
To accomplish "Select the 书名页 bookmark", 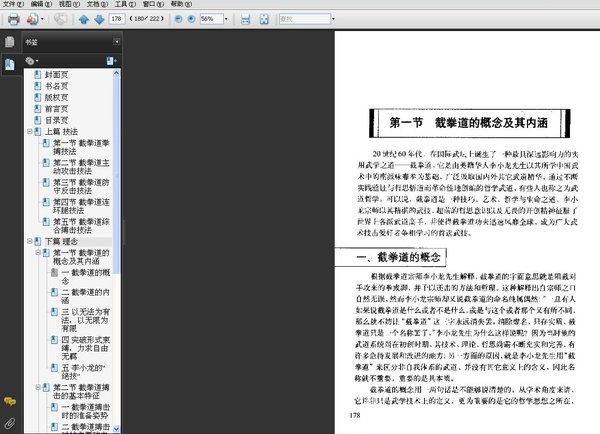I will tap(57, 86).
